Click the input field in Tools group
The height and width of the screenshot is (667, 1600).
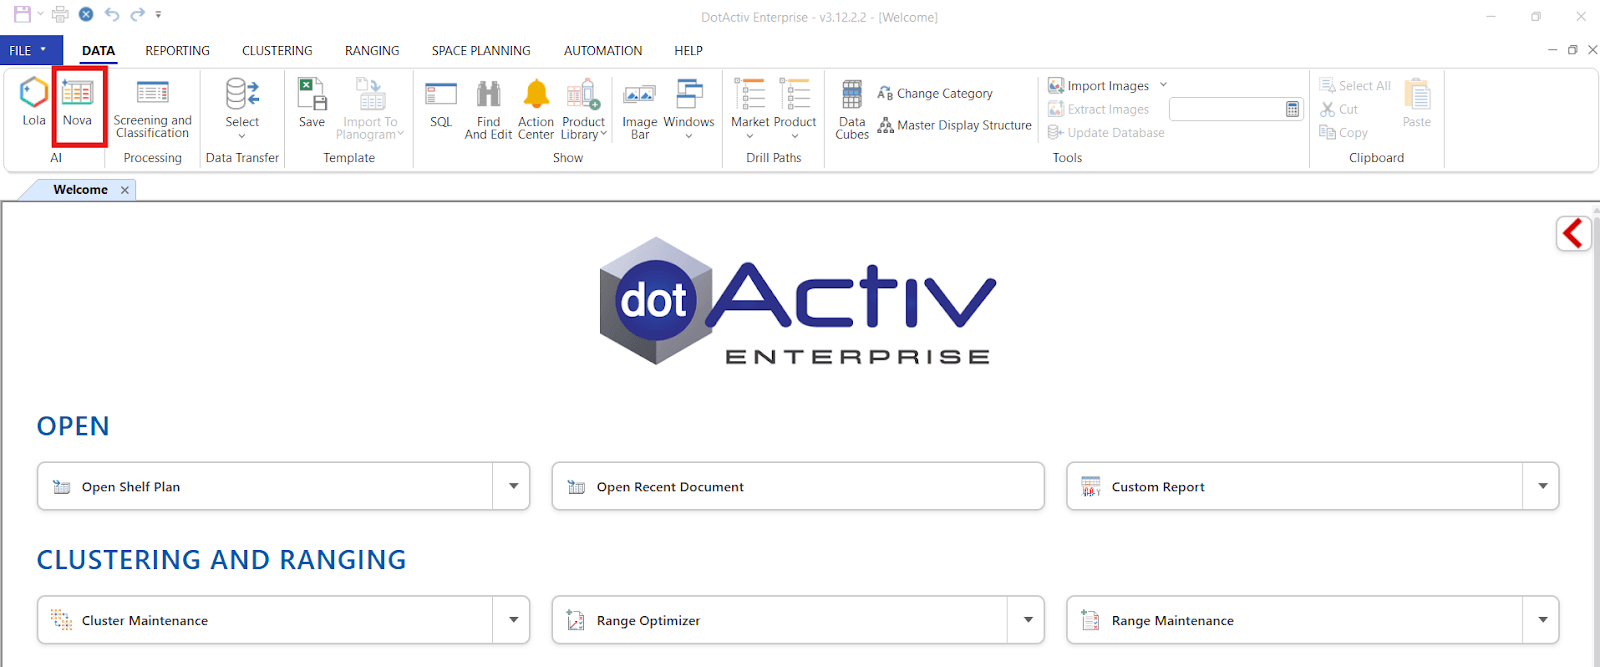1226,109
